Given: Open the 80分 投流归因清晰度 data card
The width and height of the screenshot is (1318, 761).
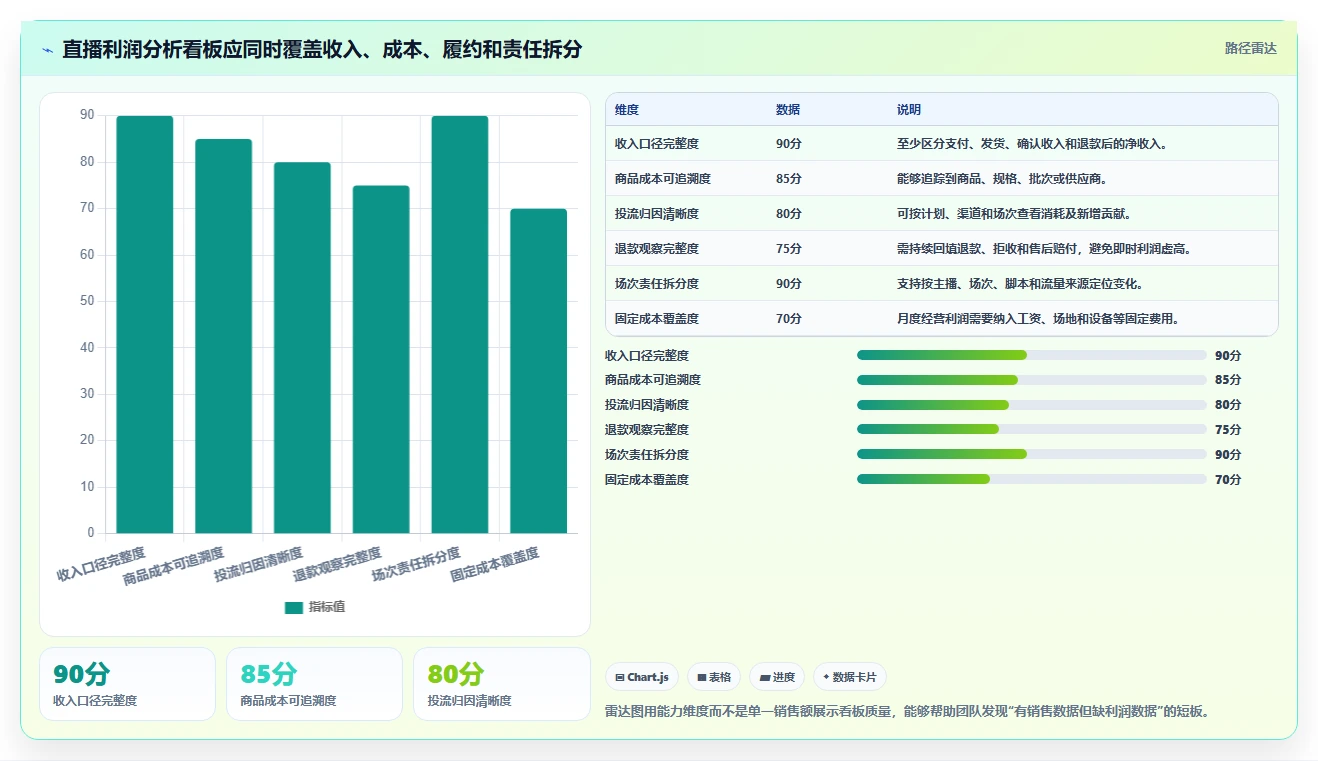Looking at the screenshot, I should click(502, 684).
